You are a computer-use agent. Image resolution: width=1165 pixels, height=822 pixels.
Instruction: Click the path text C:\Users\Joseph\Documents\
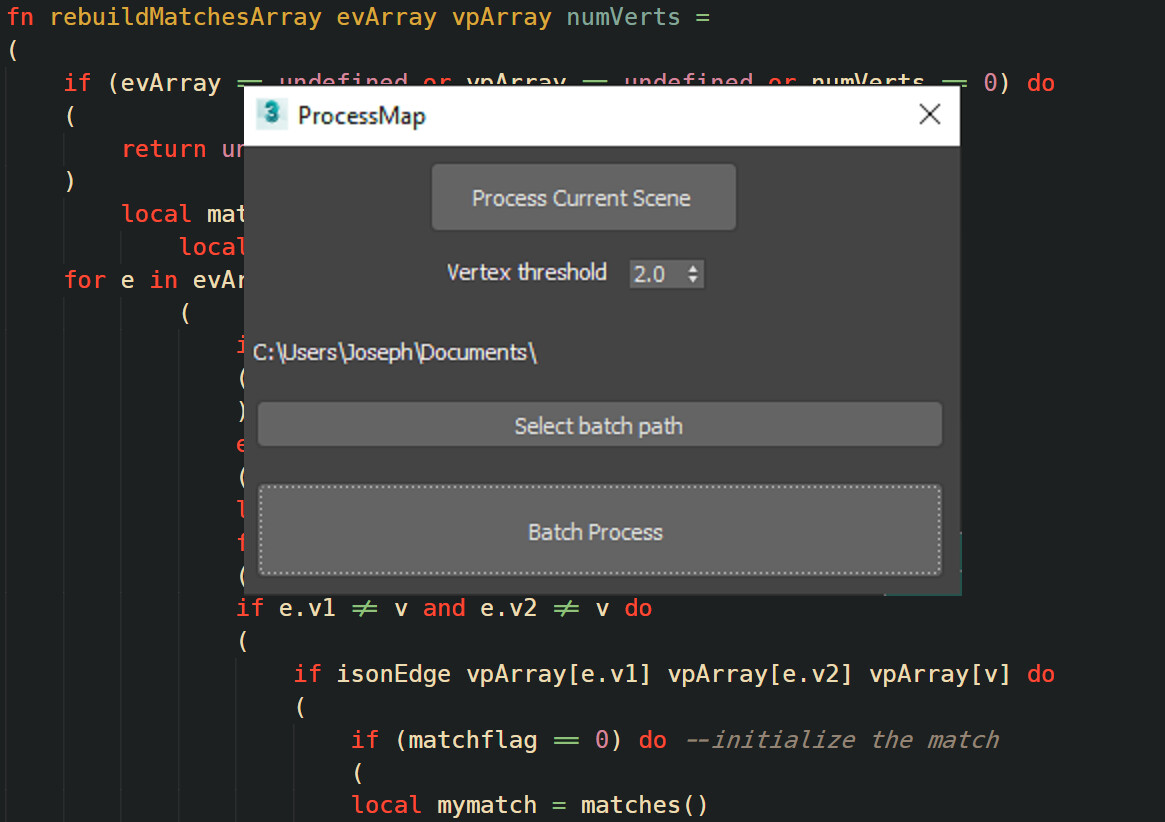(x=395, y=353)
